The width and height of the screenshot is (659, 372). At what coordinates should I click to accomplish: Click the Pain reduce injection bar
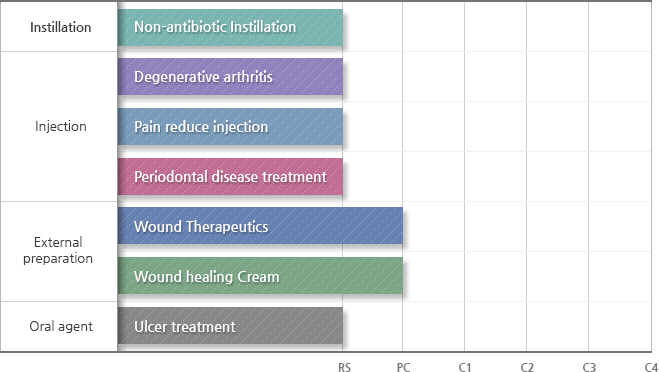[230, 127]
